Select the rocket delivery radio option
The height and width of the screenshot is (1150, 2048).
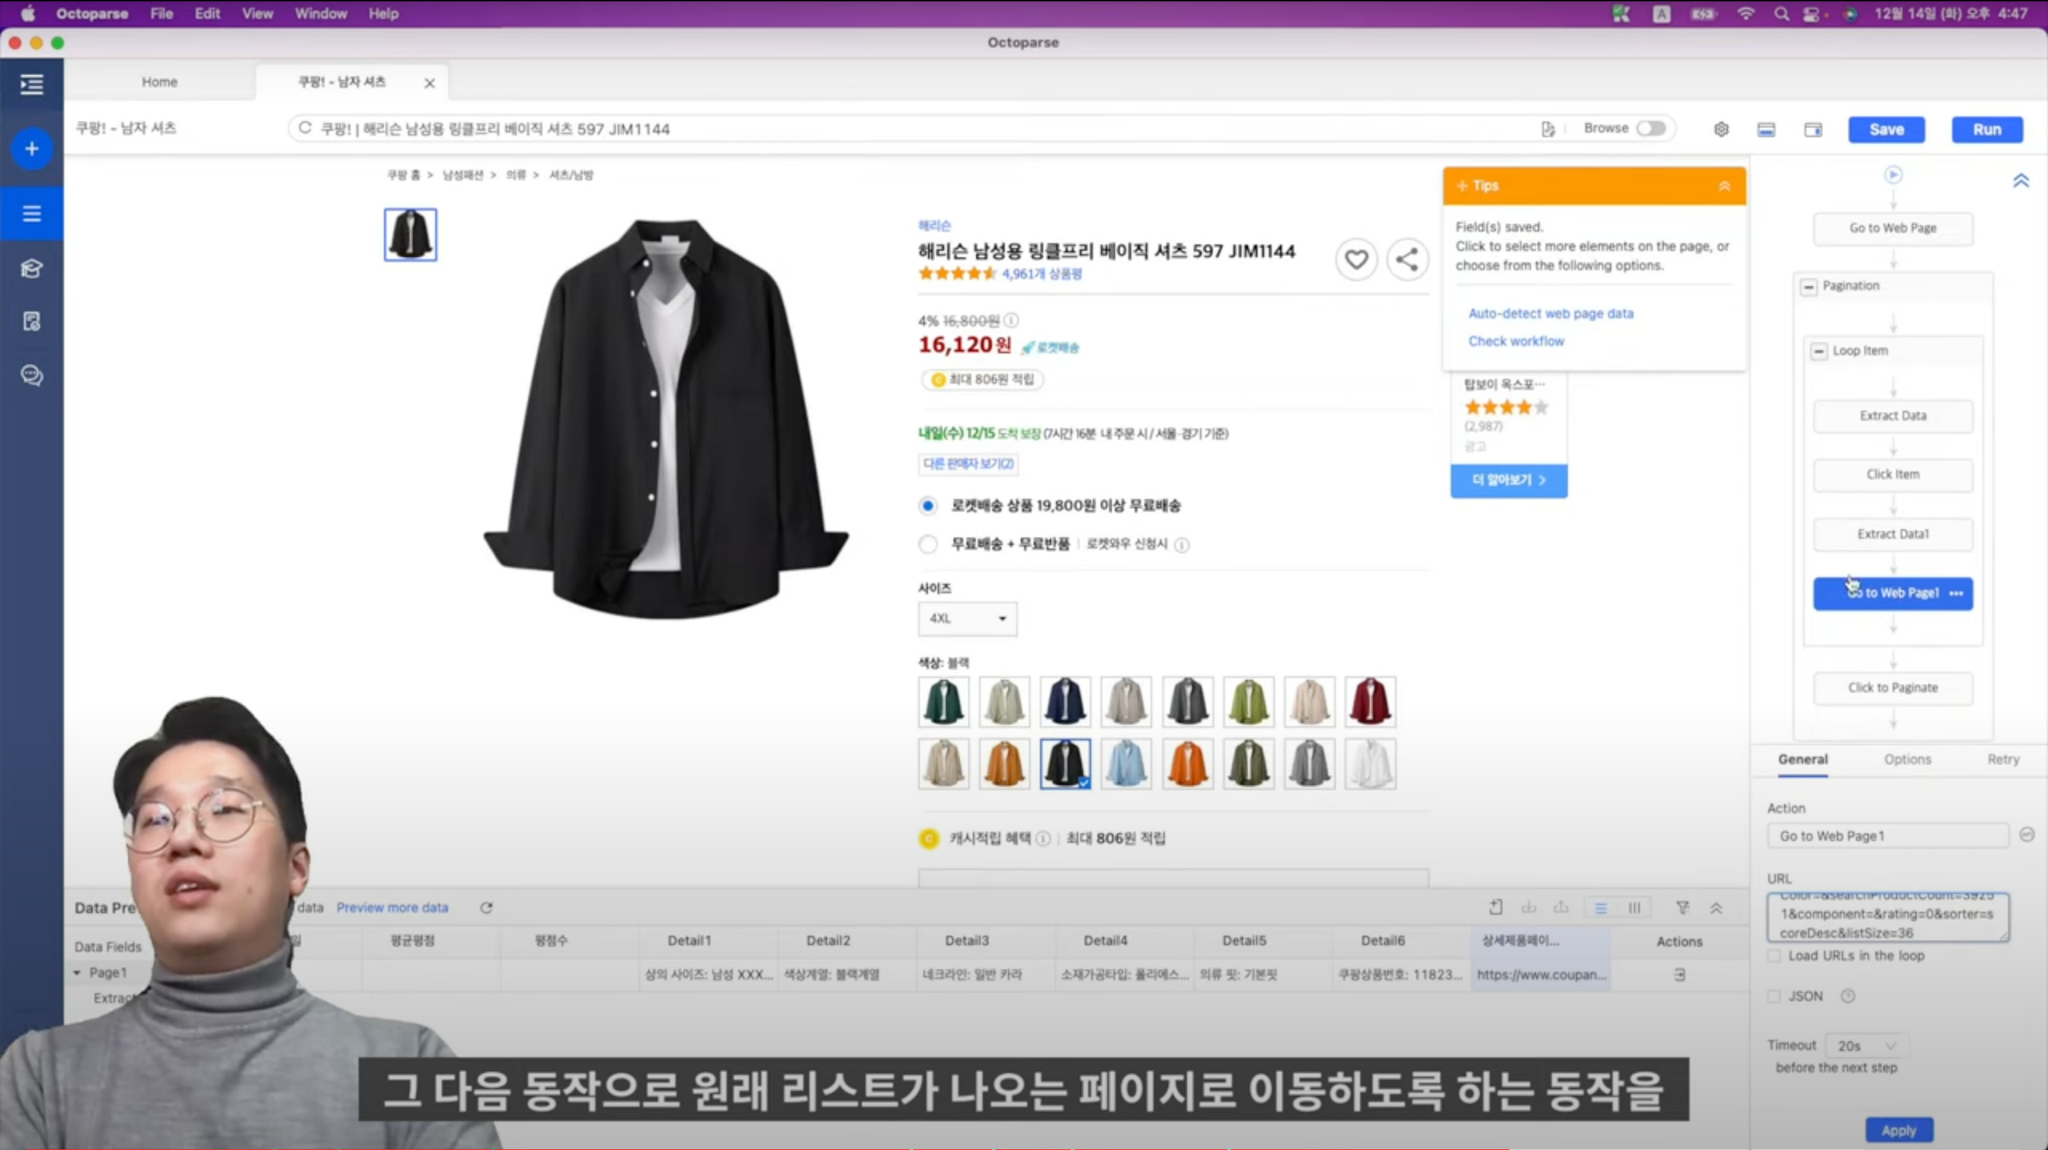(928, 506)
